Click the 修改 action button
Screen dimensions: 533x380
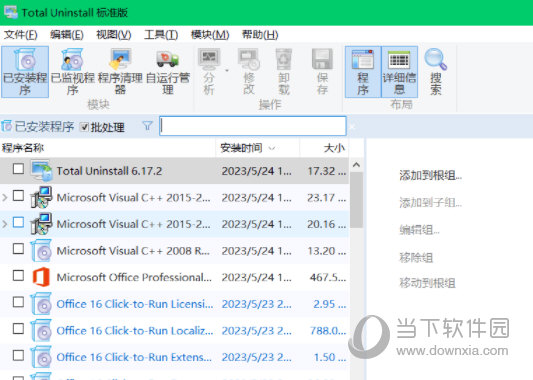click(249, 72)
